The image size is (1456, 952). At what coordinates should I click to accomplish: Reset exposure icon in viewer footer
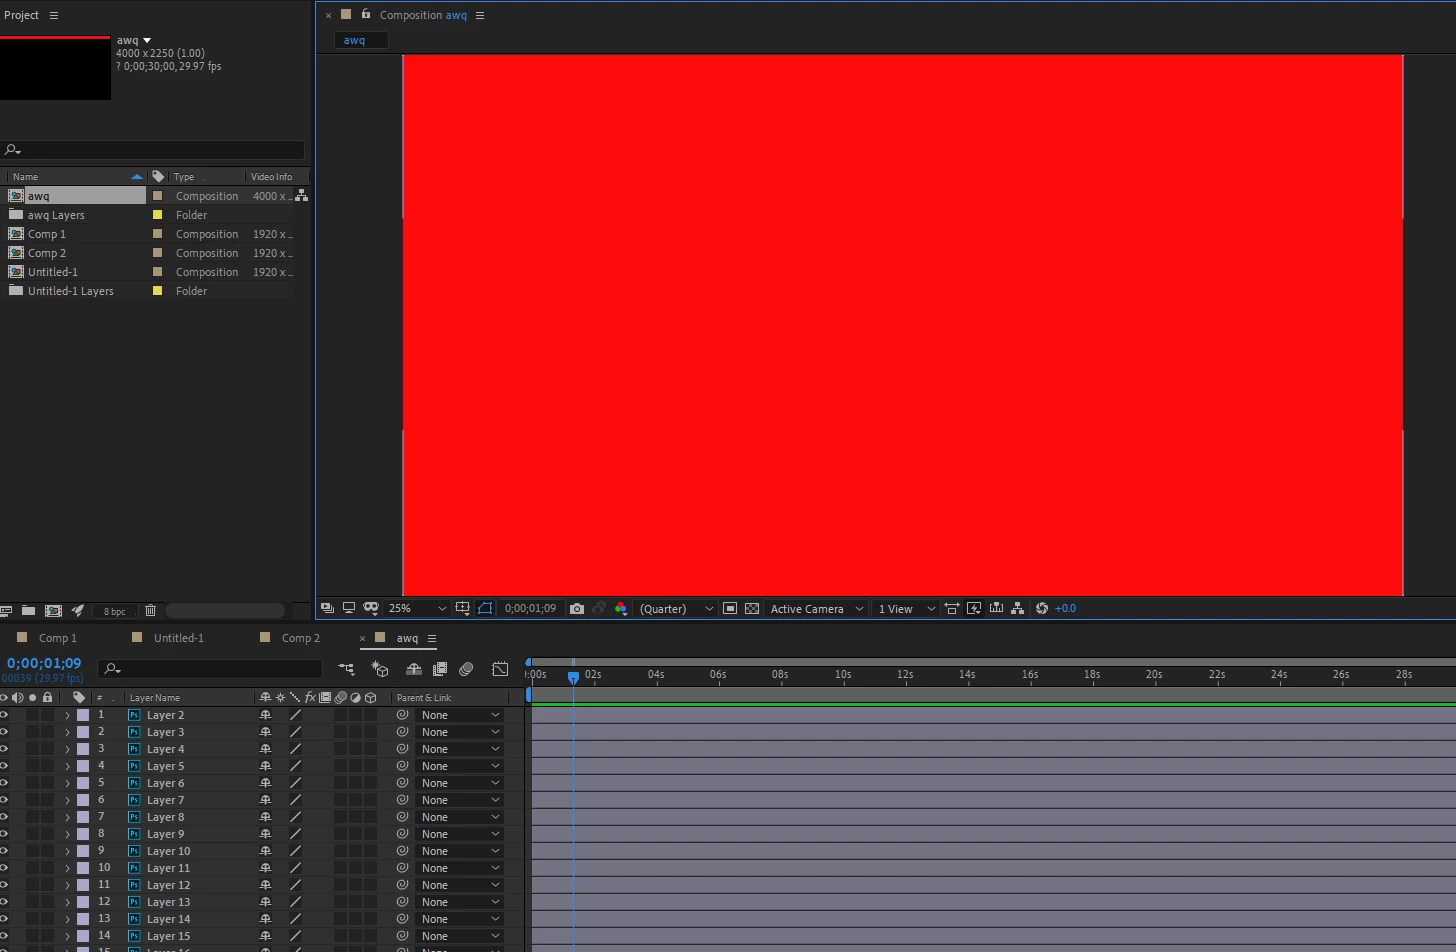pyautogui.click(x=1042, y=608)
